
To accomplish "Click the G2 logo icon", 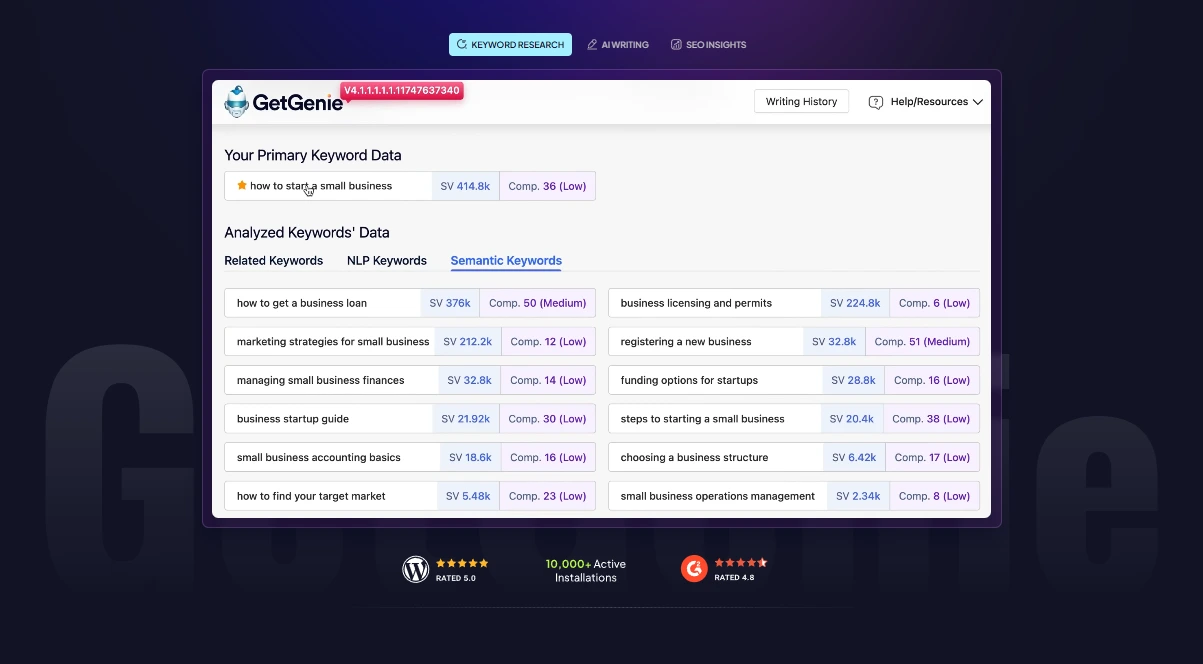I will coord(694,569).
